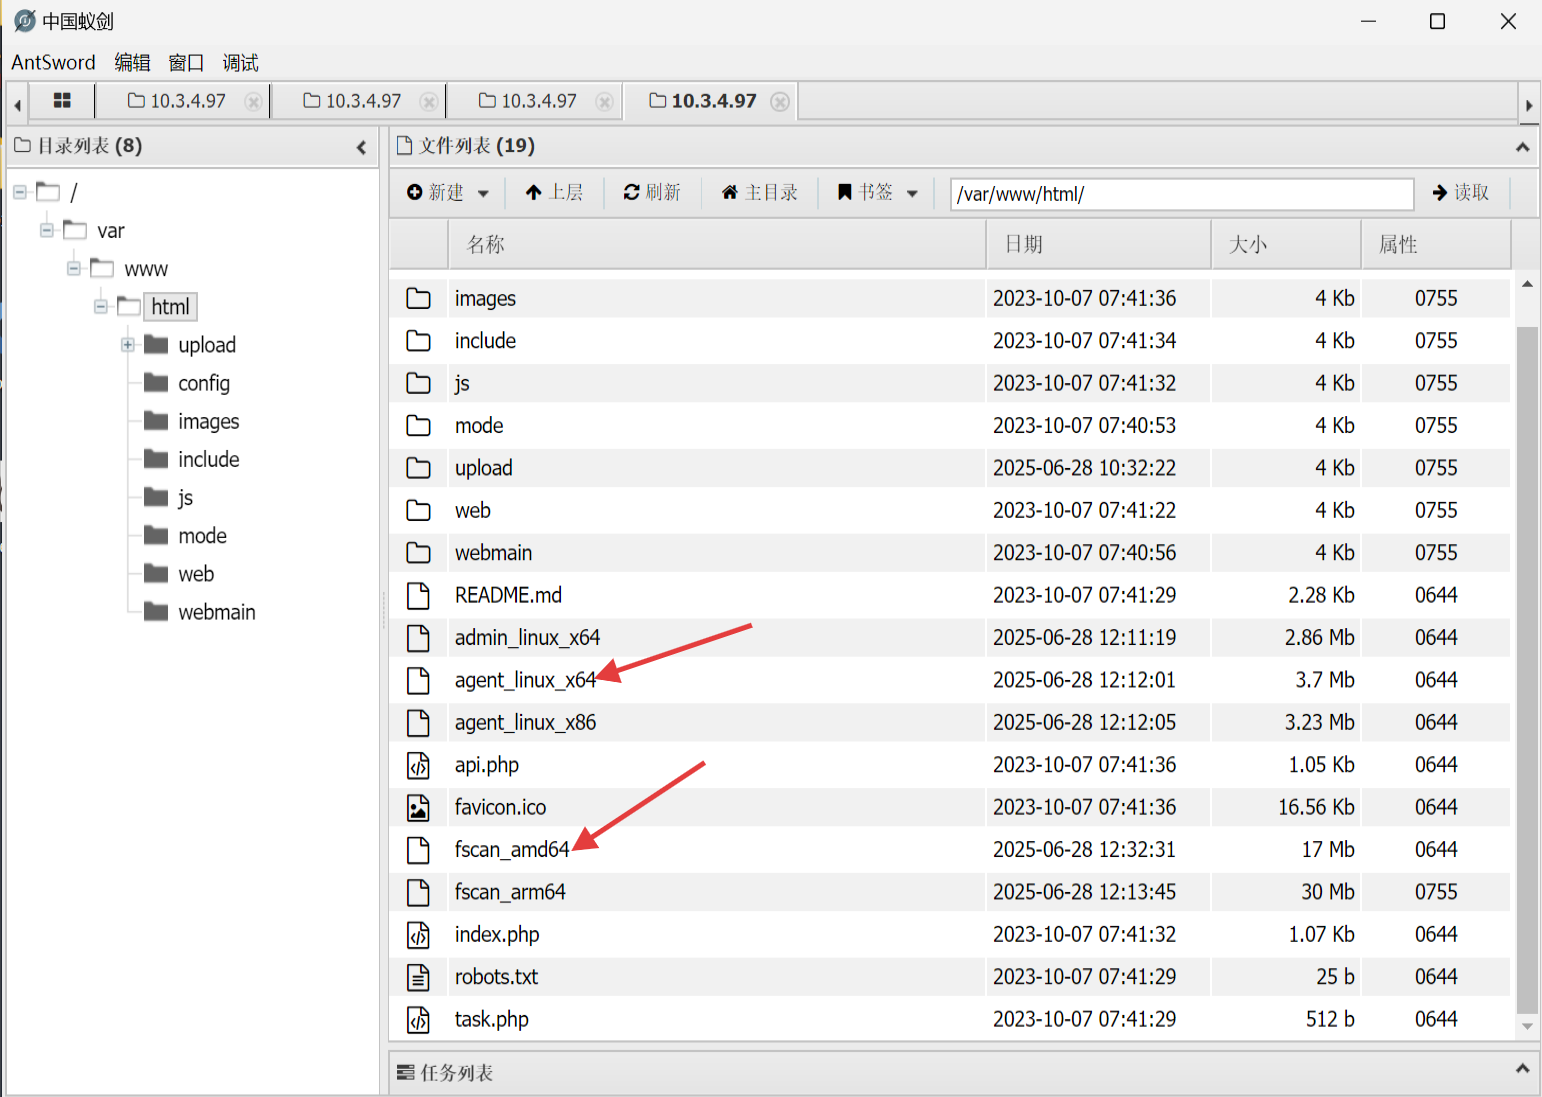Click the robots.txt text file icon

418,977
